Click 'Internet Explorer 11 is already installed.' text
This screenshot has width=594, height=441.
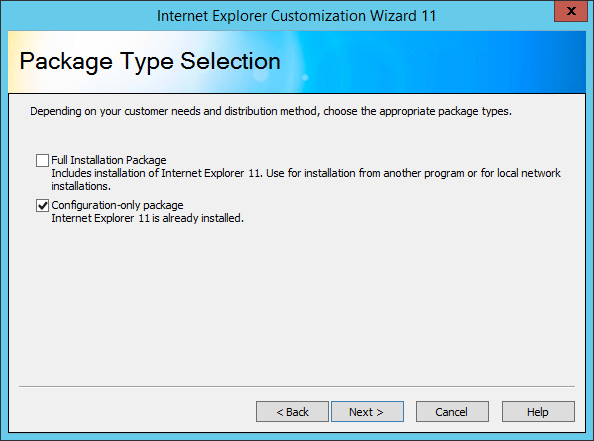coord(147,218)
